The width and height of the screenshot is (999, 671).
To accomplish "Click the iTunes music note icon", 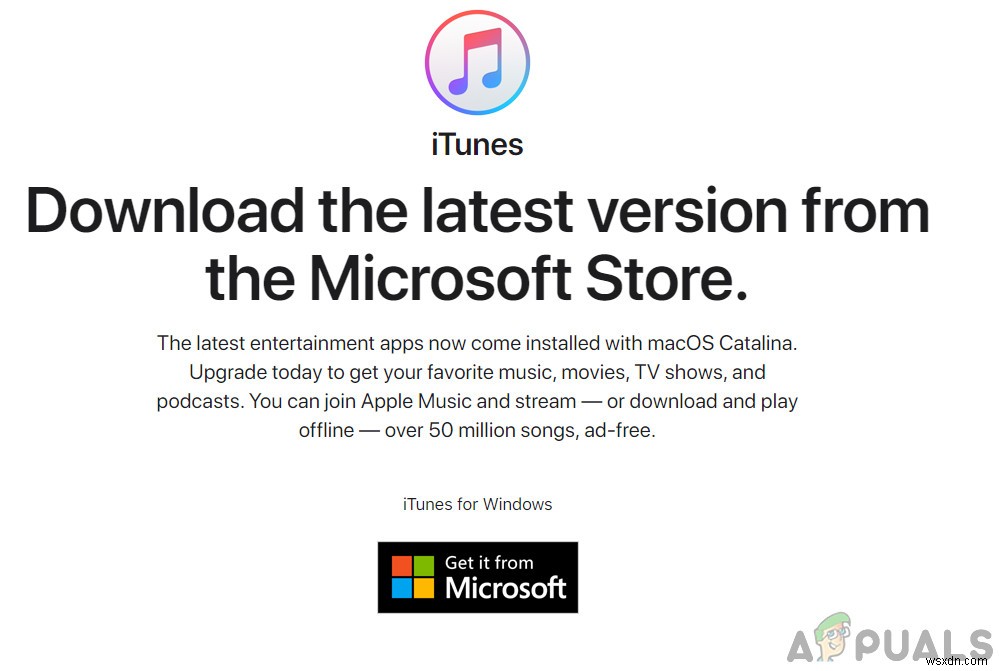I will click(x=477, y=62).
